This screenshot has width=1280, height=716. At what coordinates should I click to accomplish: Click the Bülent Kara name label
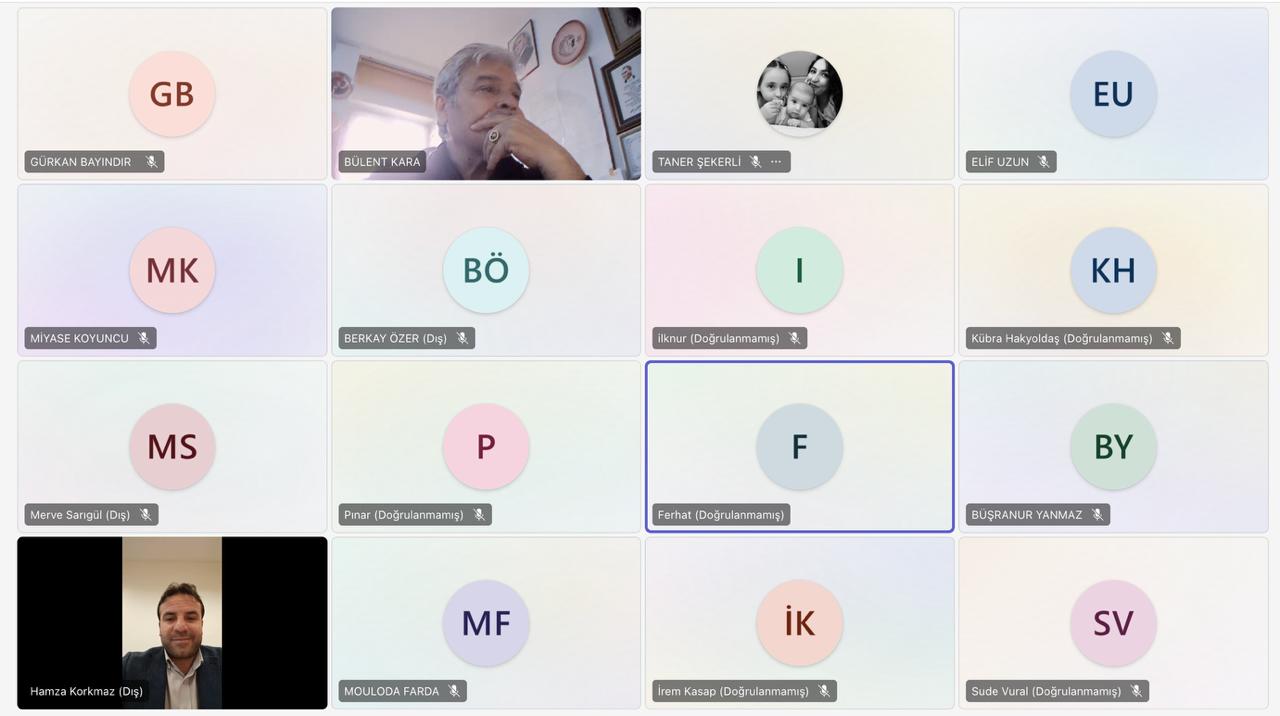382,162
